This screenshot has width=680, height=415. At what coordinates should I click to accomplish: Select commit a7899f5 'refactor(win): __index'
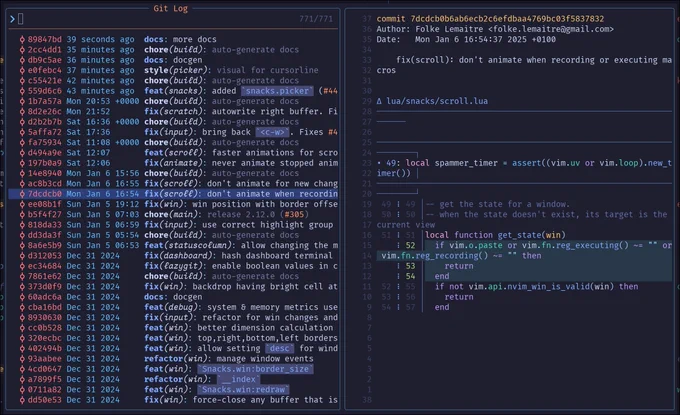pyautogui.click(x=173, y=379)
